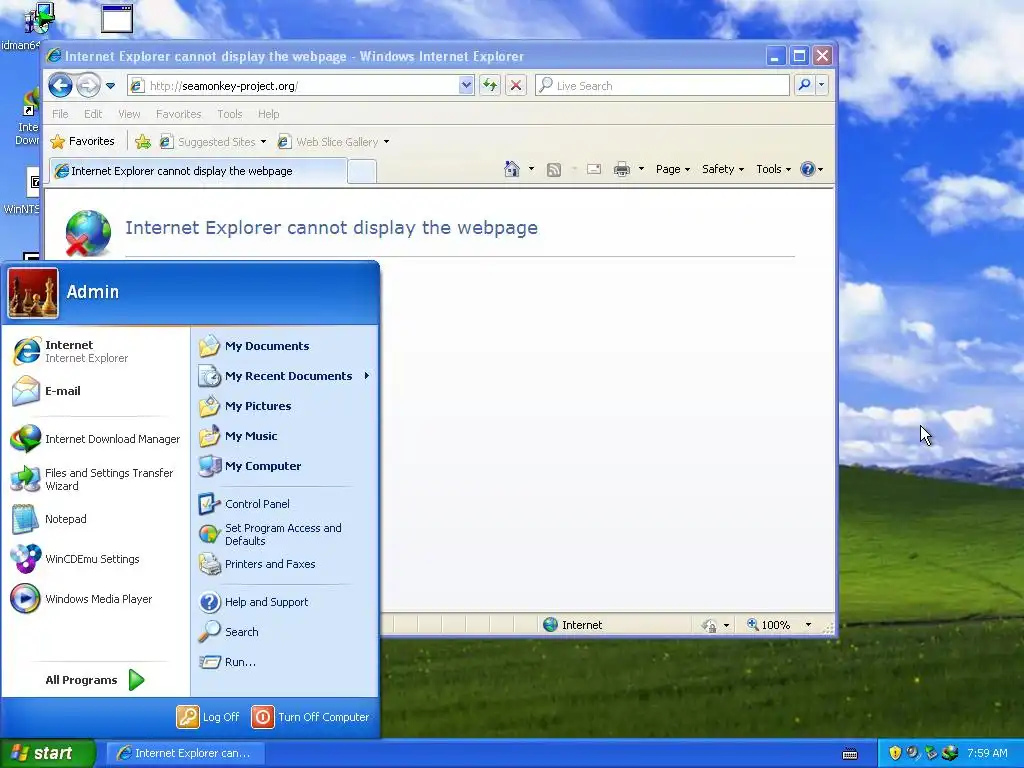Screen dimensions: 1024x768
Task: Click the RSS feeds icon
Action: (x=554, y=170)
